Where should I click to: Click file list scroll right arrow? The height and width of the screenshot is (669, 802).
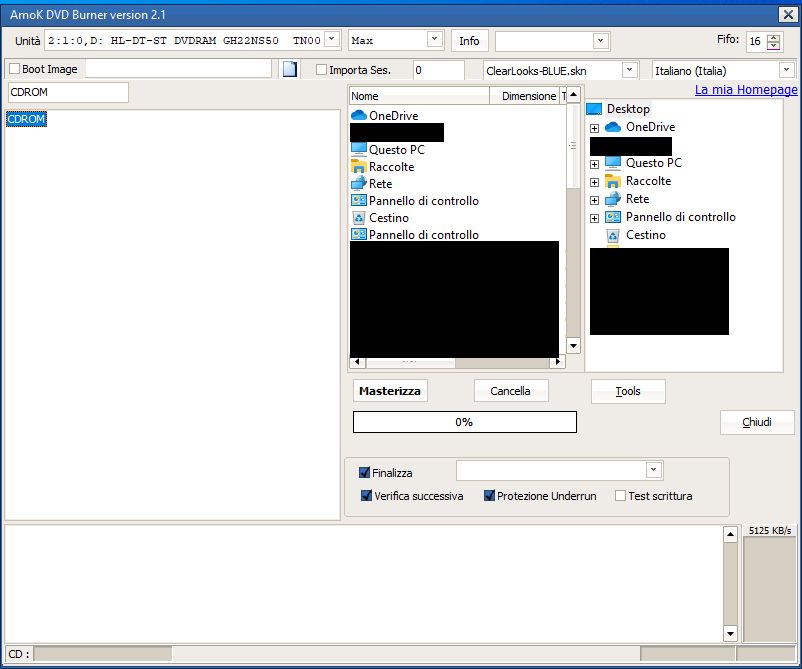pyautogui.click(x=558, y=362)
